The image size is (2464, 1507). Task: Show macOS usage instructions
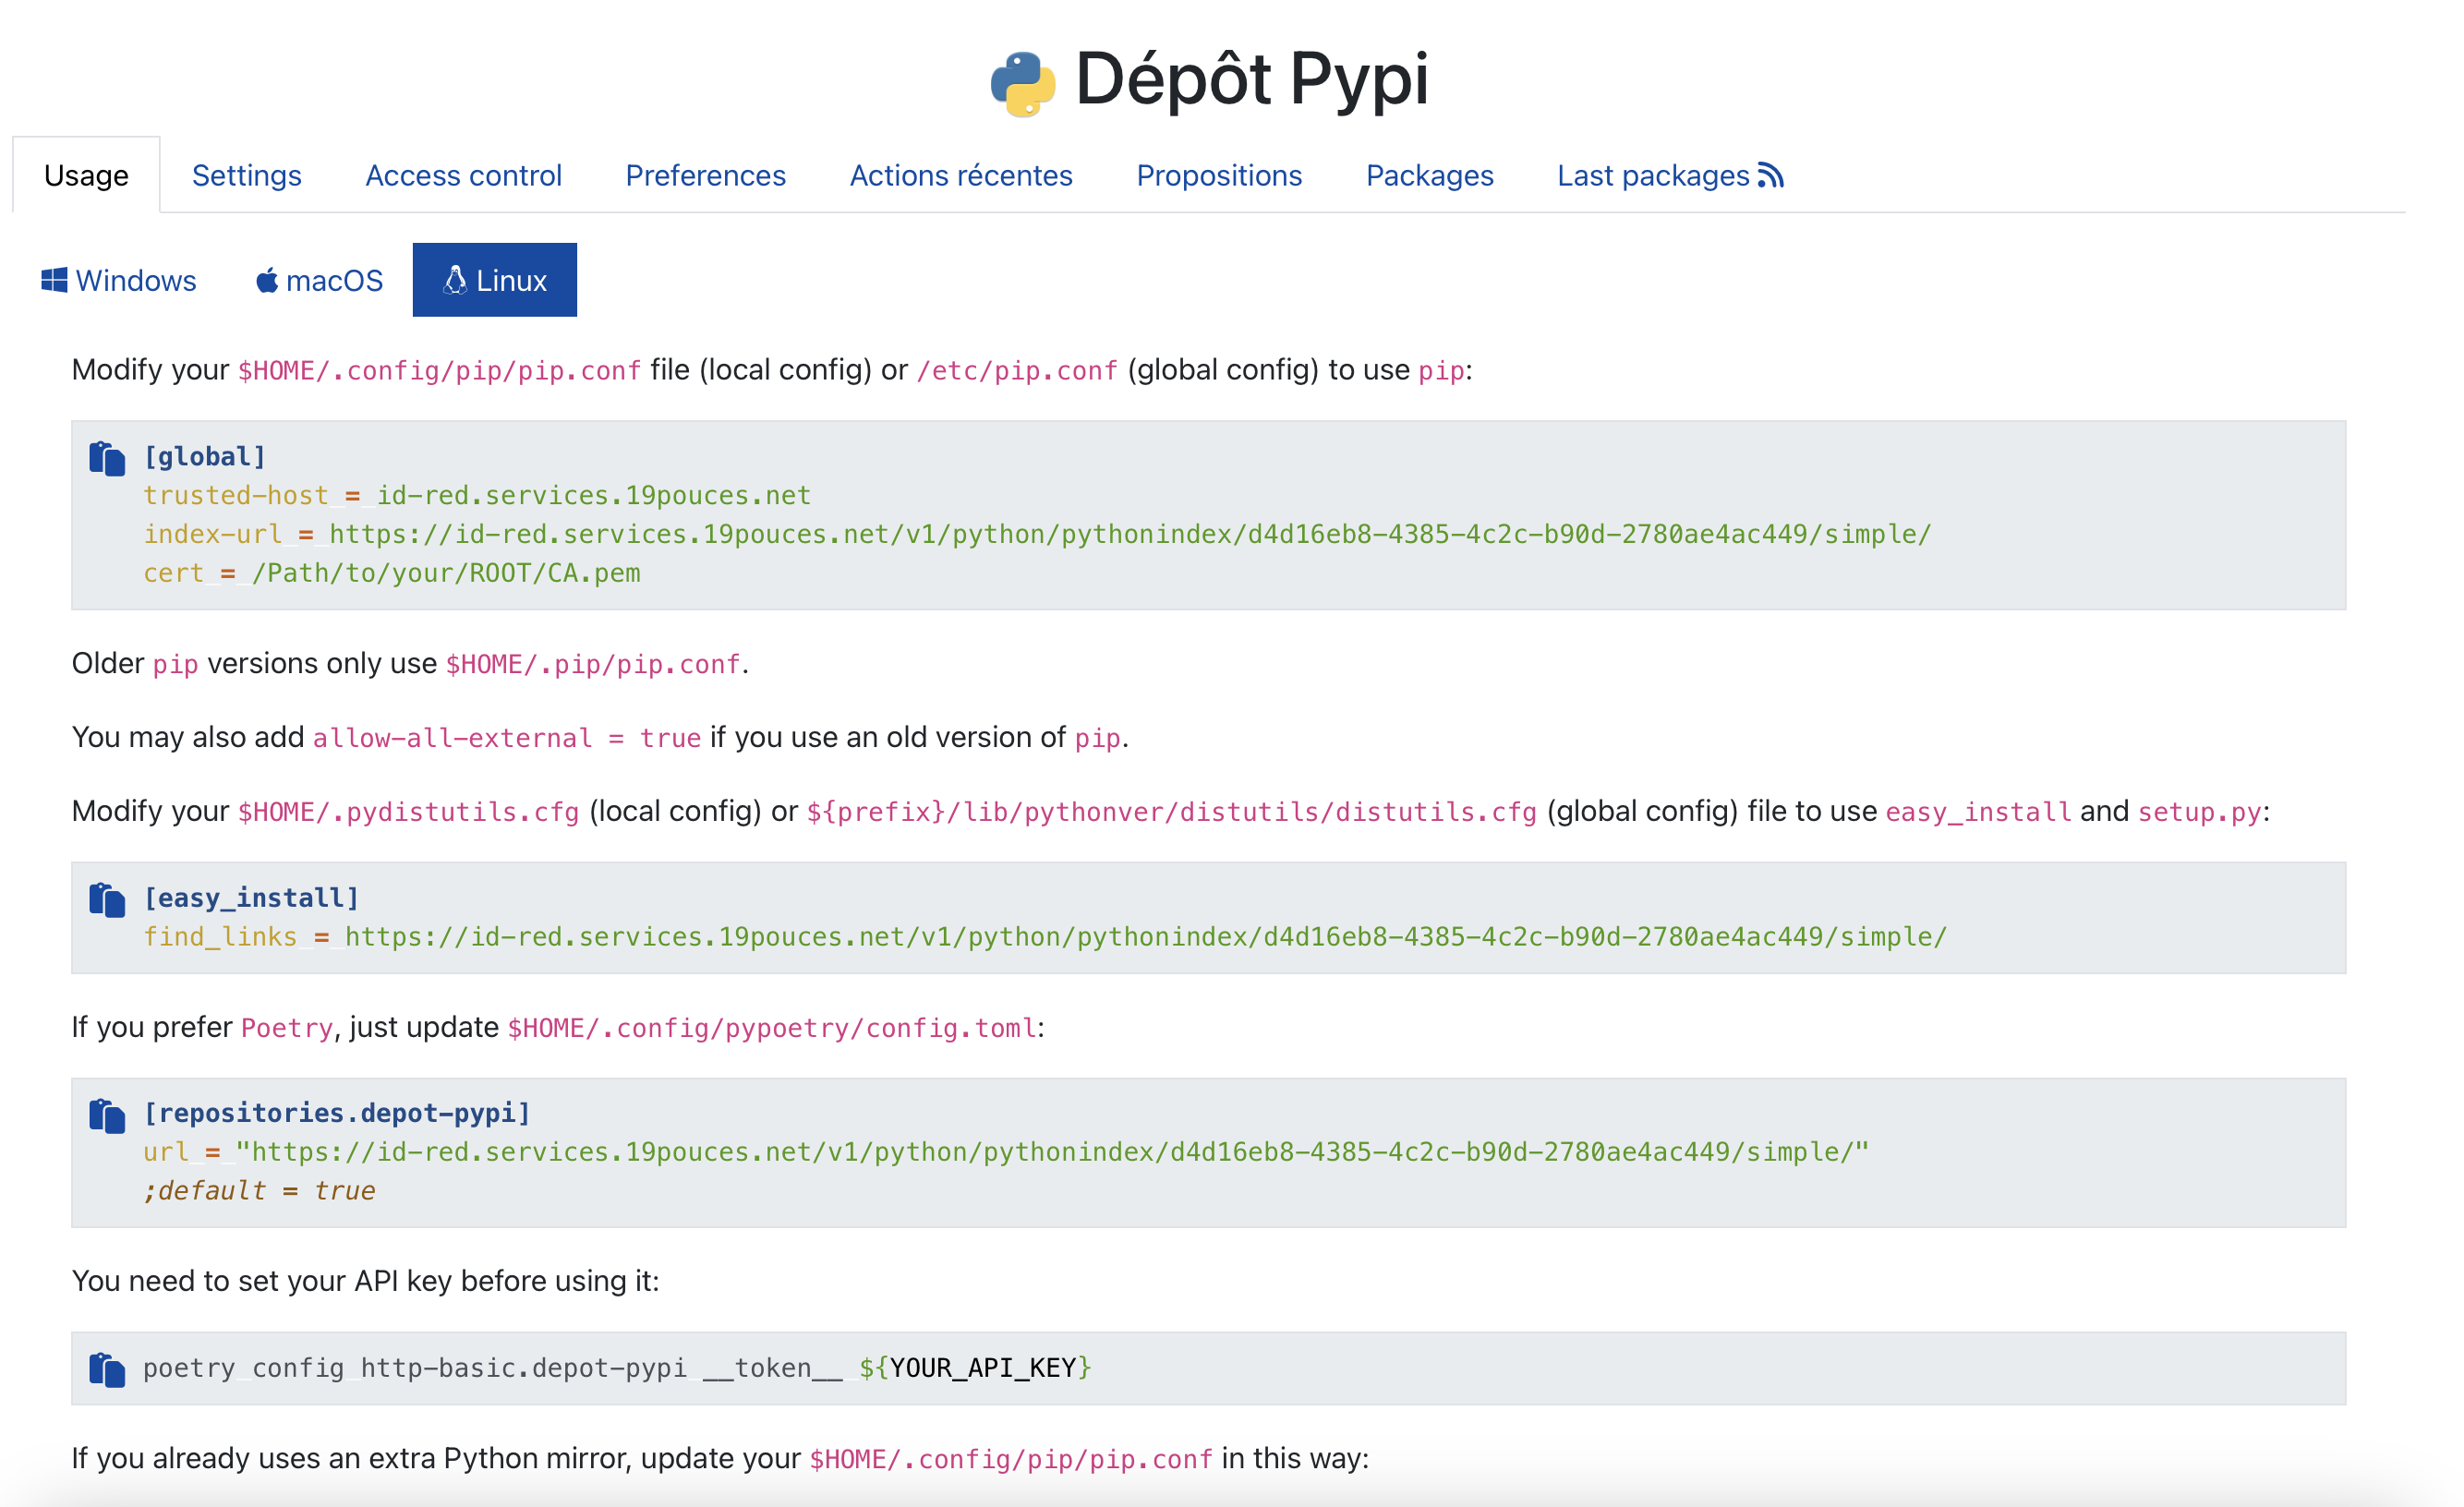[319, 280]
